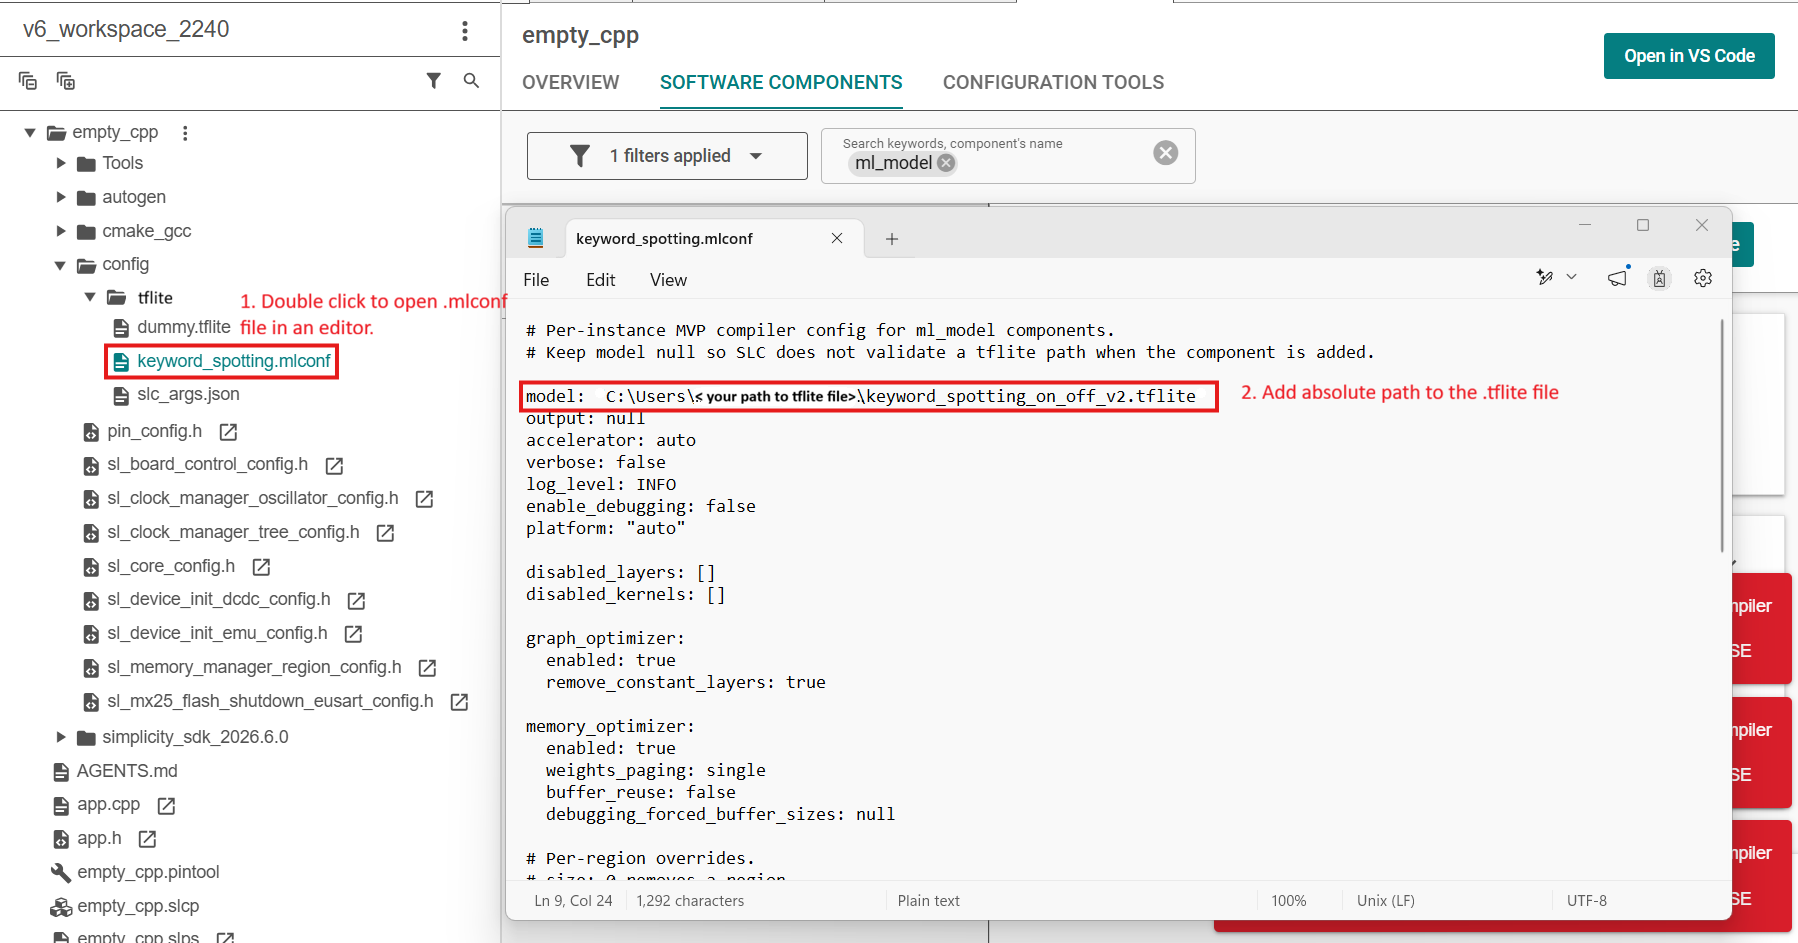Expand the autogen folder
This screenshot has width=1798, height=943.
[x=61, y=197]
